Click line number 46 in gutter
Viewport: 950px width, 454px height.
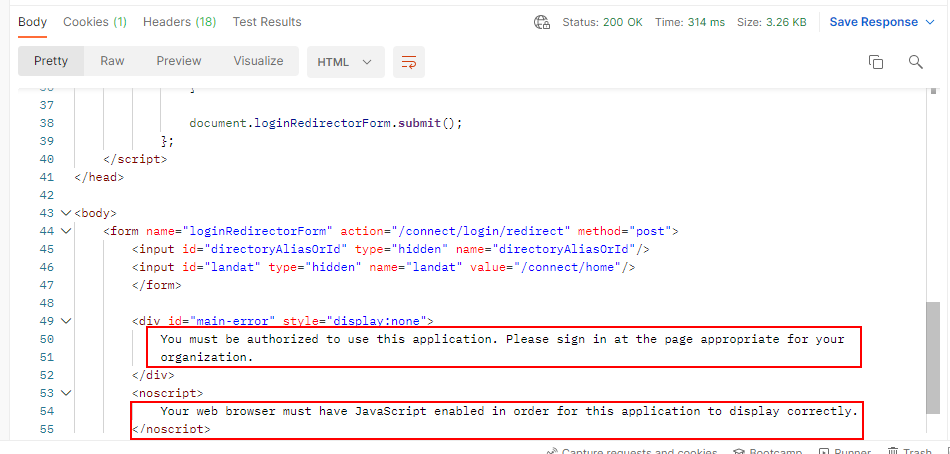pos(46,267)
